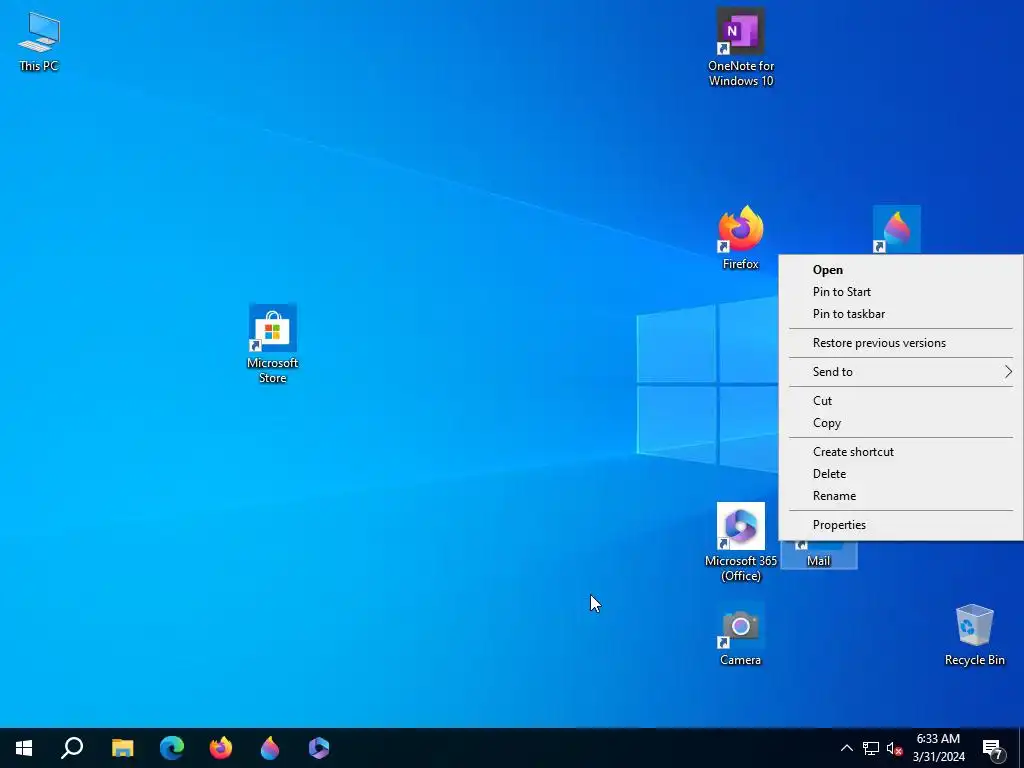Choose Open in the context menu
This screenshot has height=768, width=1024.
tap(901, 270)
